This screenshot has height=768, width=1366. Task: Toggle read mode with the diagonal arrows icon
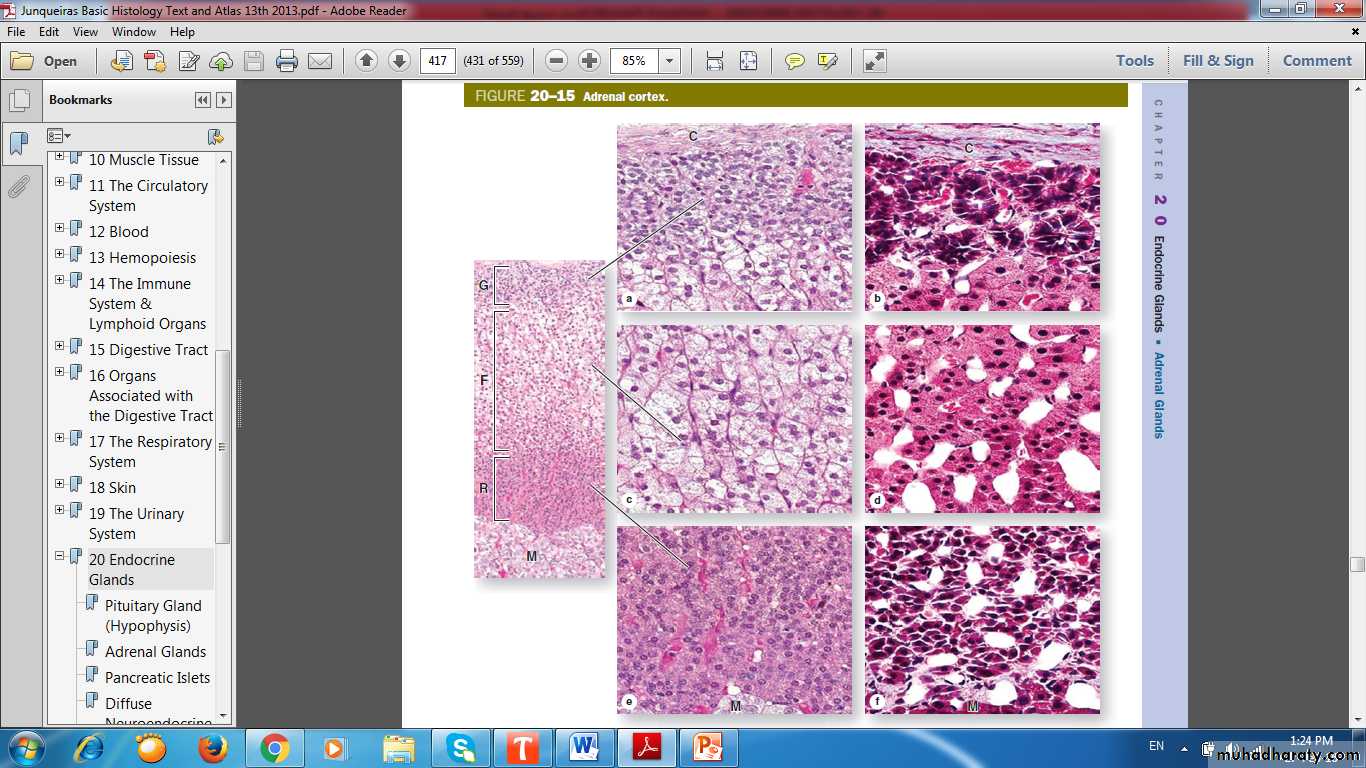[874, 61]
